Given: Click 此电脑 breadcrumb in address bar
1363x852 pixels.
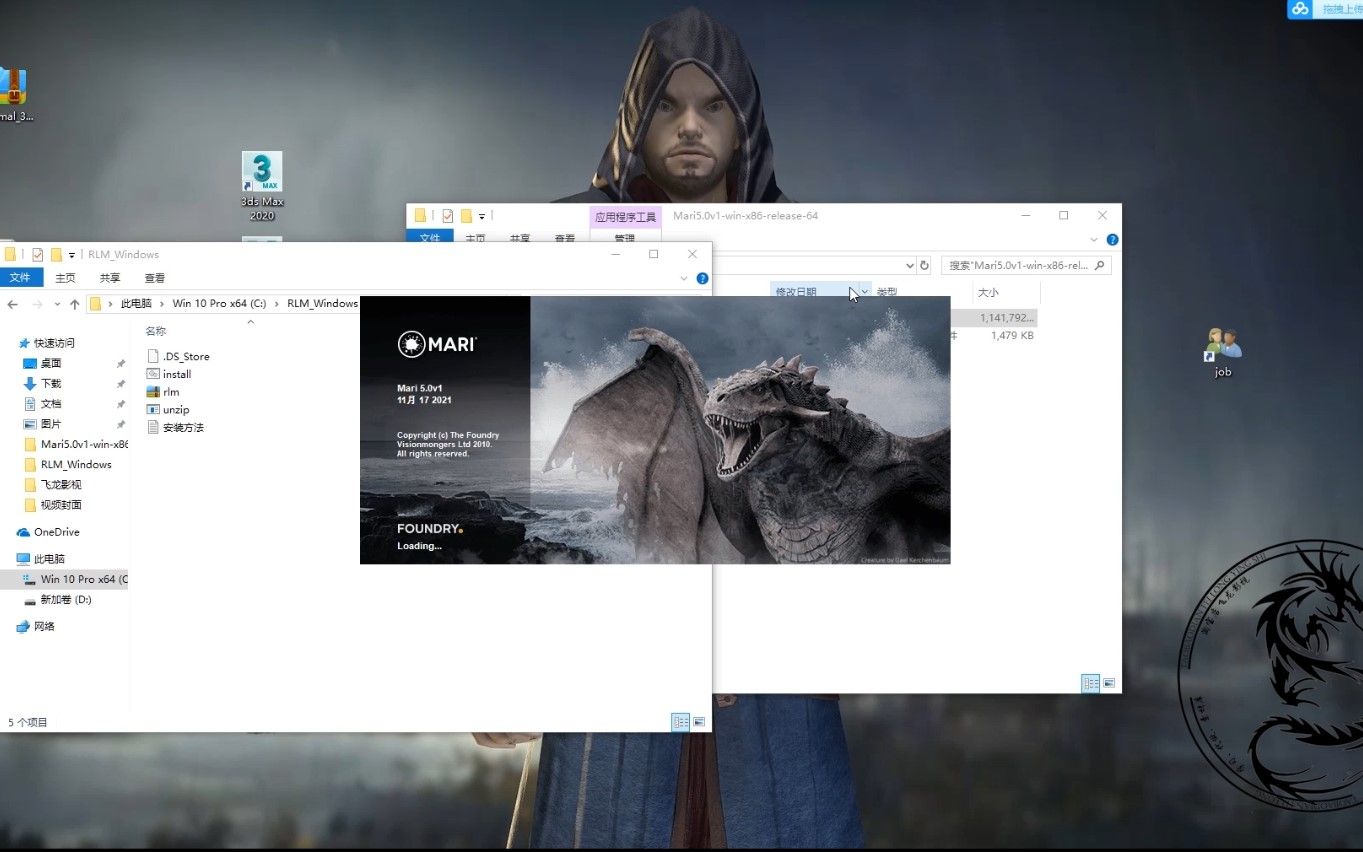Looking at the screenshot, I should pyautogui.click(x=136, y=304).
